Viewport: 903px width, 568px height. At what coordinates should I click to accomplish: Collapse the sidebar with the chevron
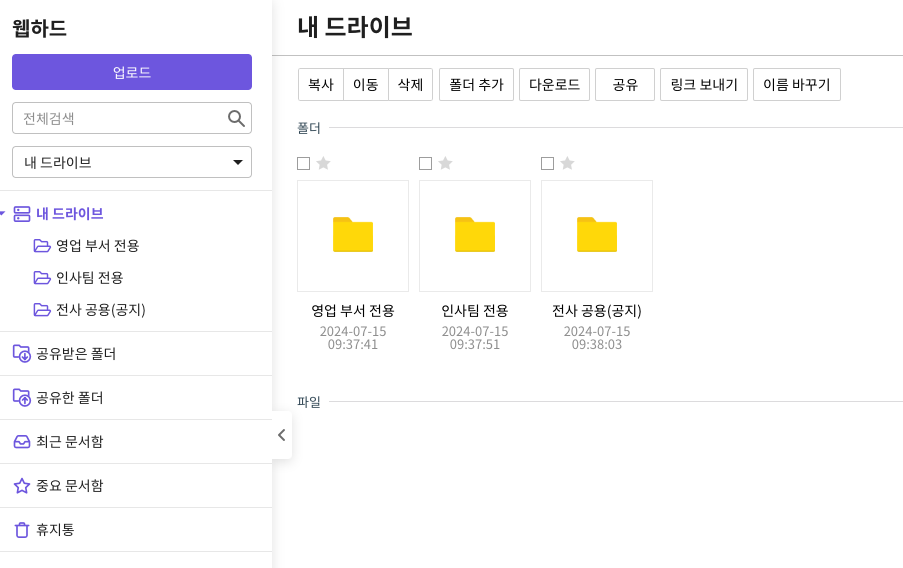pyautogui.click(x=281, y=435)
